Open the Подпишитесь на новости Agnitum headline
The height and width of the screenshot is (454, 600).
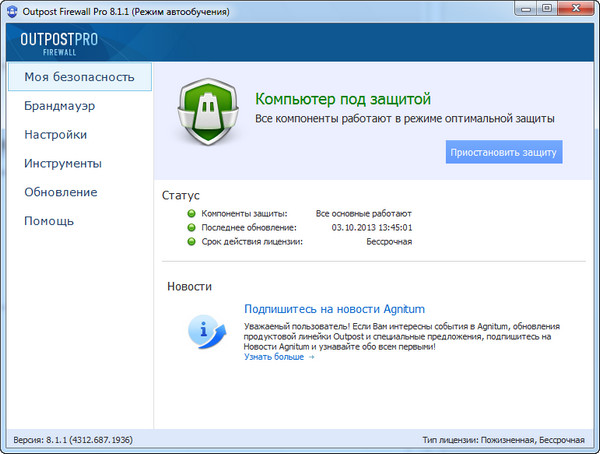tap(342, 309)
